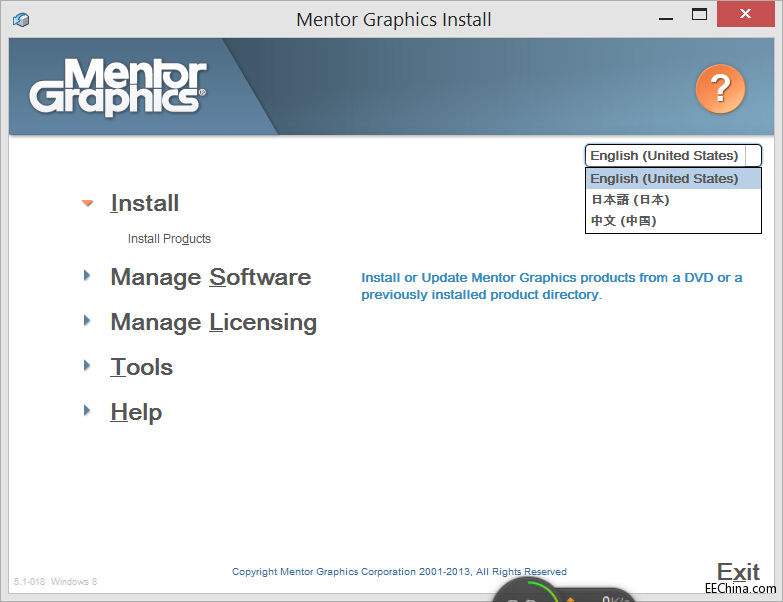Viewport: 783px width, 602px height.
Task: Click the installer app icon in title bar
Action: click(x=21, y=19)
